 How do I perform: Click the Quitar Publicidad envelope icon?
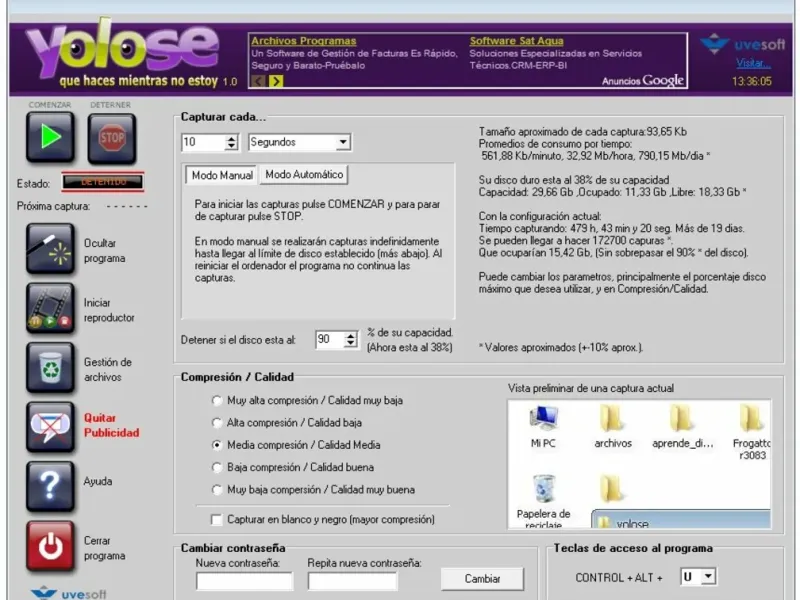tap(50, 427)
